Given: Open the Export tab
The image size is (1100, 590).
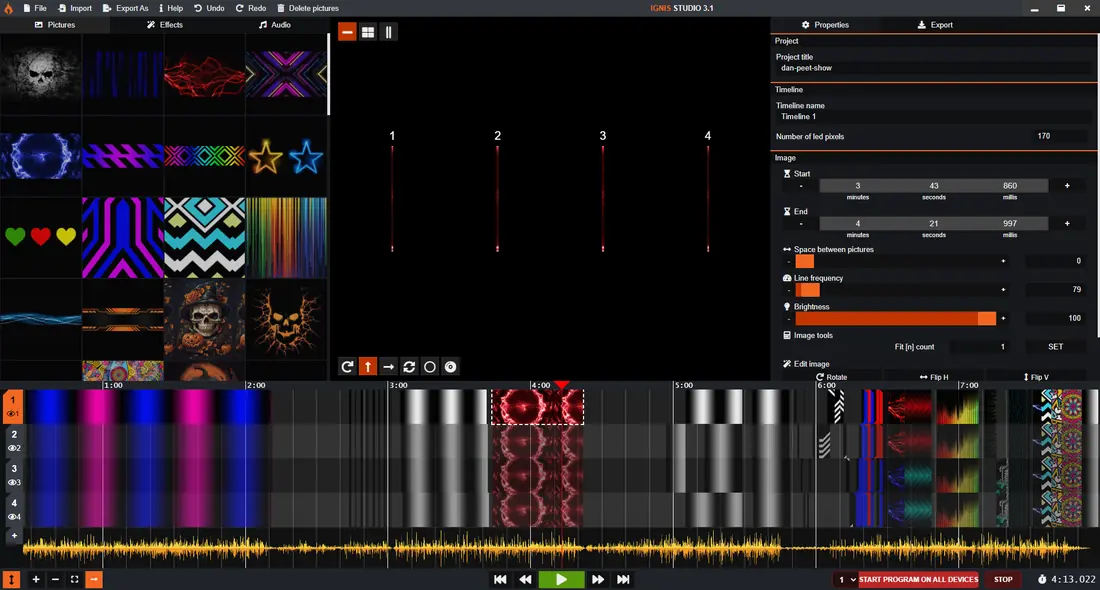Looking at the screenshot, I should [935, 25].
